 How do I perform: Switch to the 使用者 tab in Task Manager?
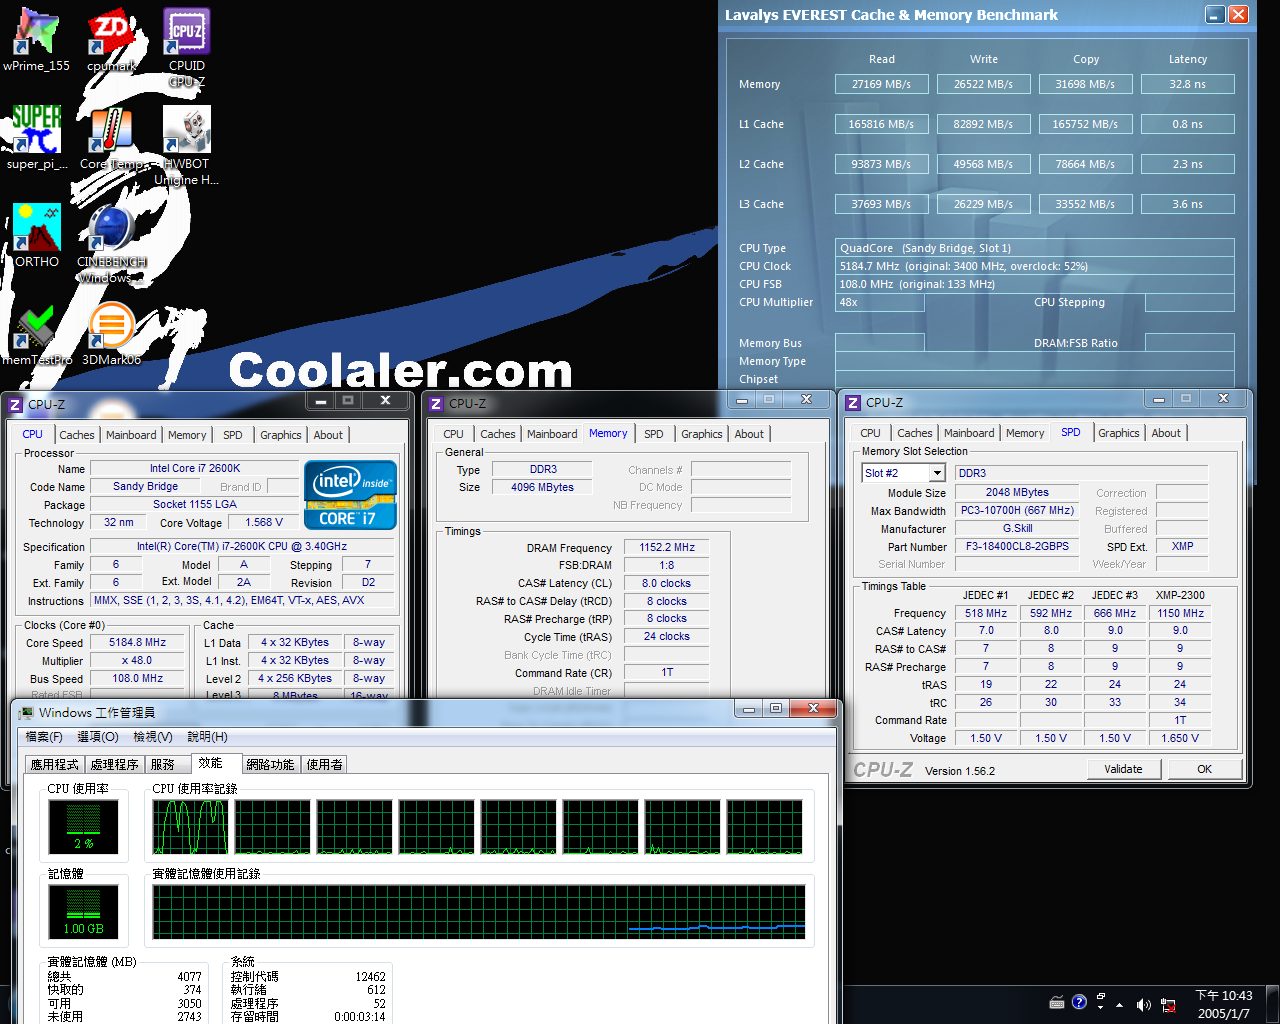325,765
